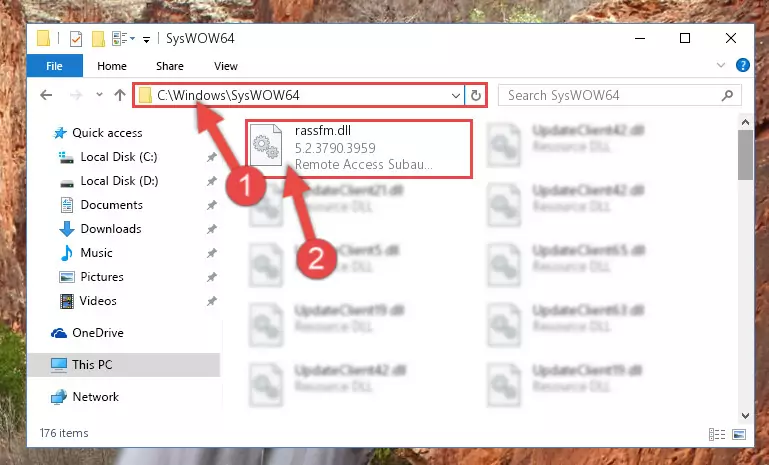Viewport: 769px width, 465px height.
Task: Select Network in navigation pane
Action: pyautogui.click(x=96, y=397)
